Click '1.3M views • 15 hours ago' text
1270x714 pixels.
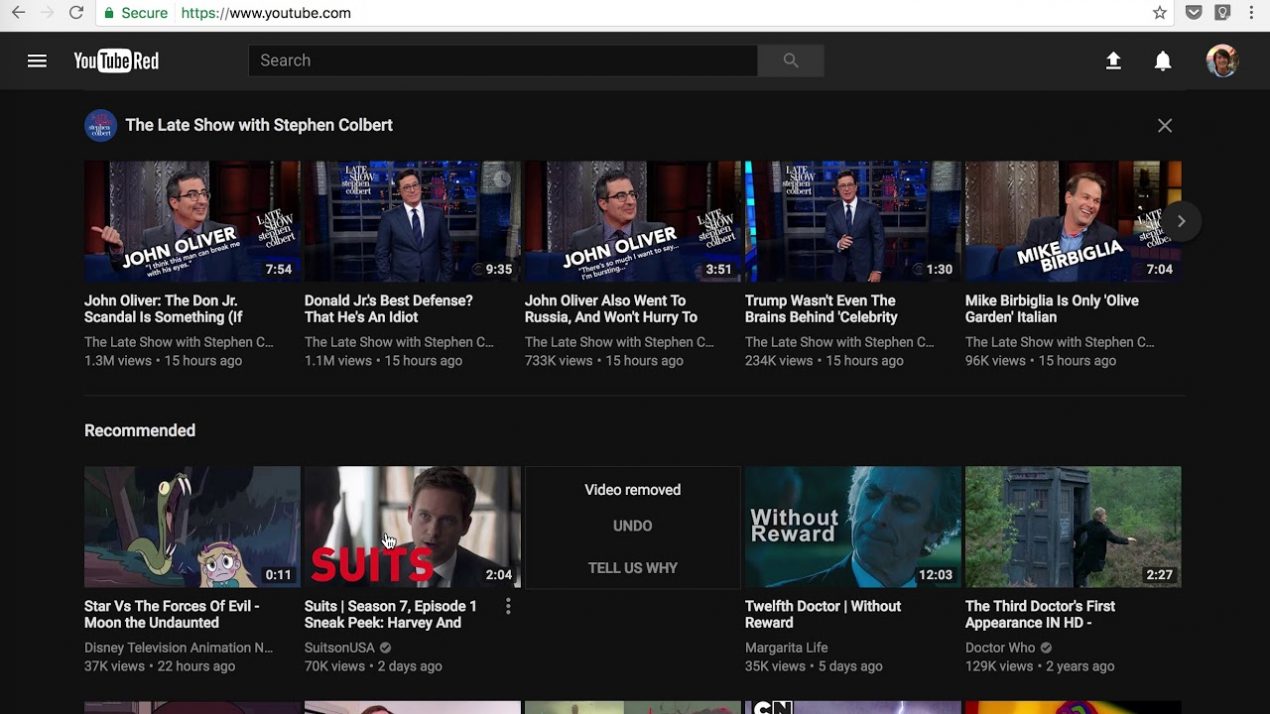click(x=163, y=361)
